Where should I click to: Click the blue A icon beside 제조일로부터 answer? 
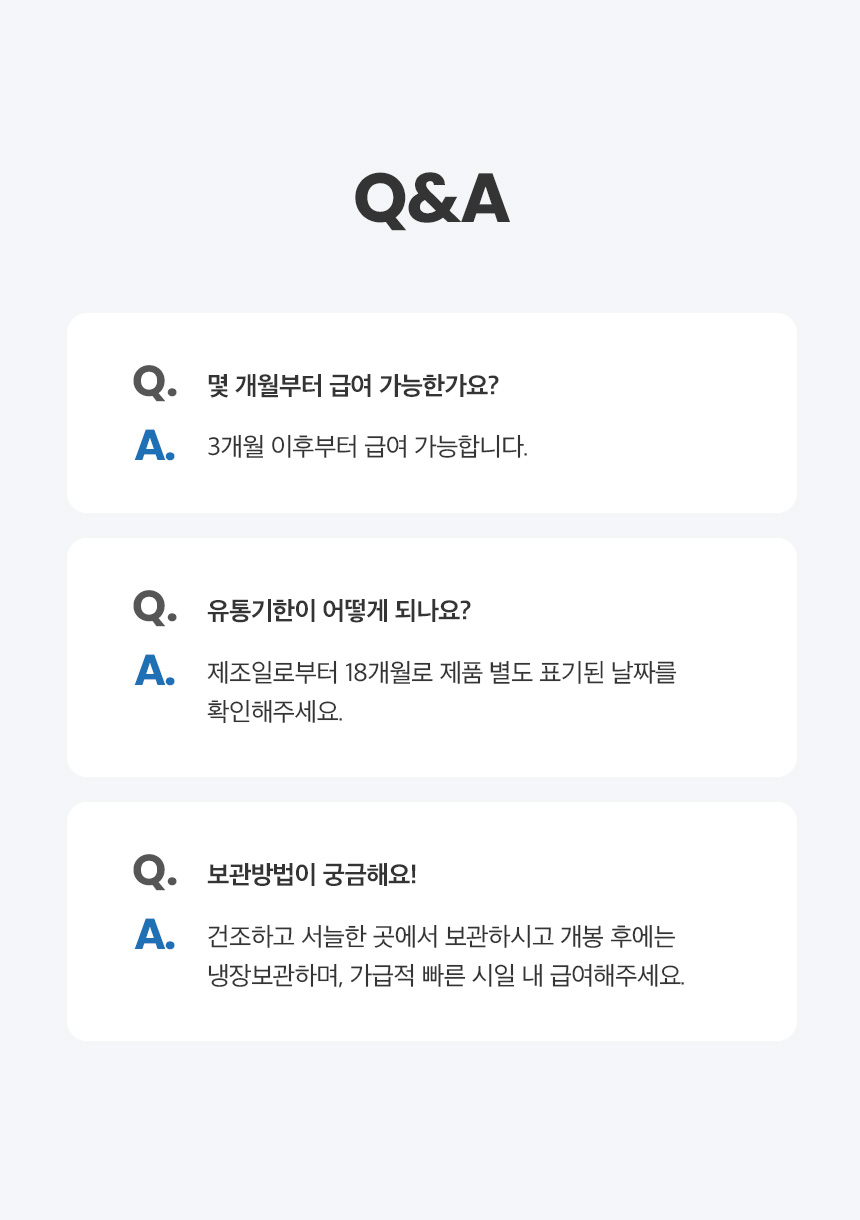155,671
